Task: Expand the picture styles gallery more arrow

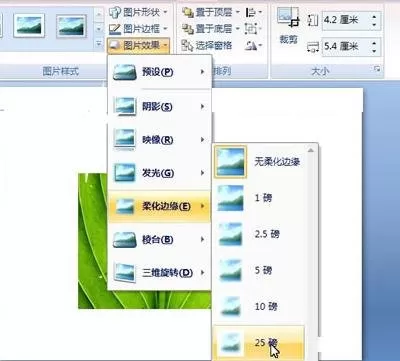Action: [99, 43]
